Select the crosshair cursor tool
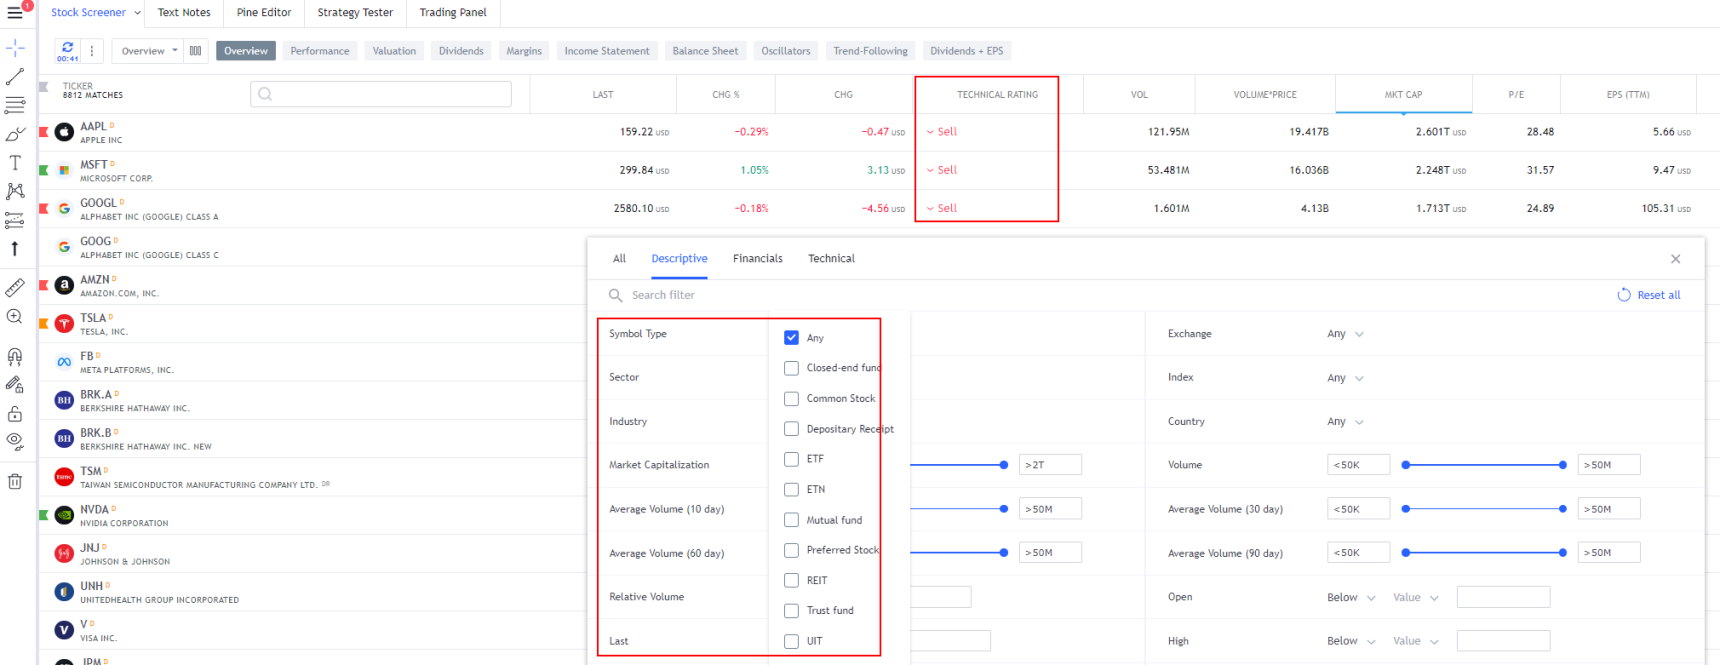Image resolution: width=1720 pixels, height=665 pixels. pos(15,47)
